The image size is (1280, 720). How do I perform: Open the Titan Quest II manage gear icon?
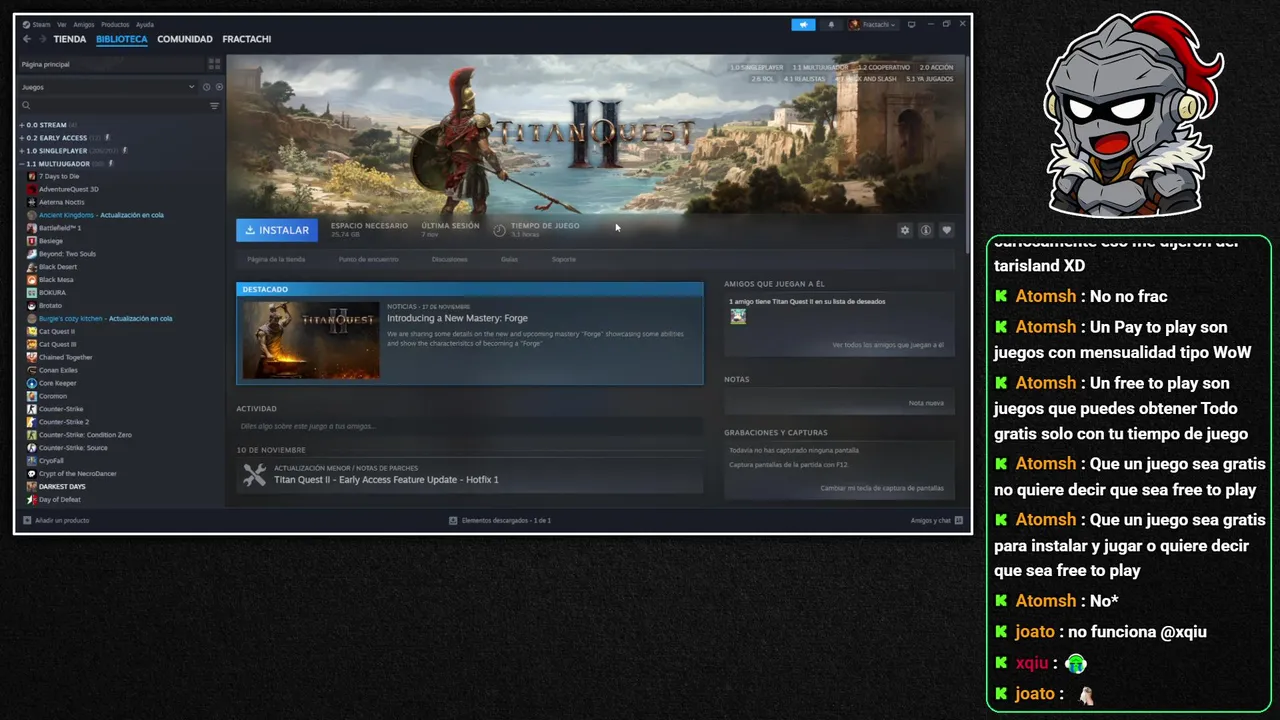(x=905, y=230)
